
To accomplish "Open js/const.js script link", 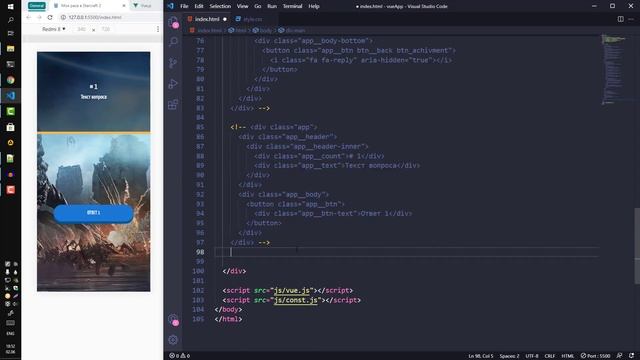I will 296,300.
